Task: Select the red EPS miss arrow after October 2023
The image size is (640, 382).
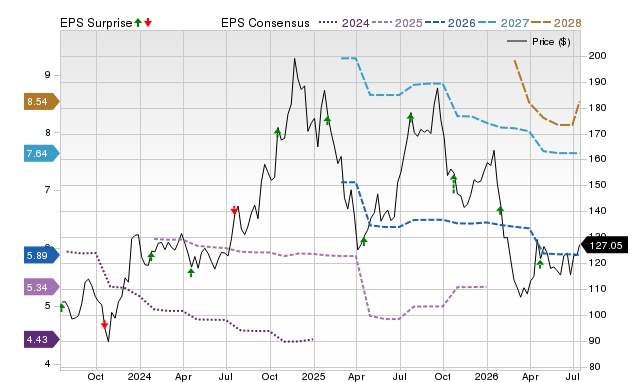Action: pos(104,324)
